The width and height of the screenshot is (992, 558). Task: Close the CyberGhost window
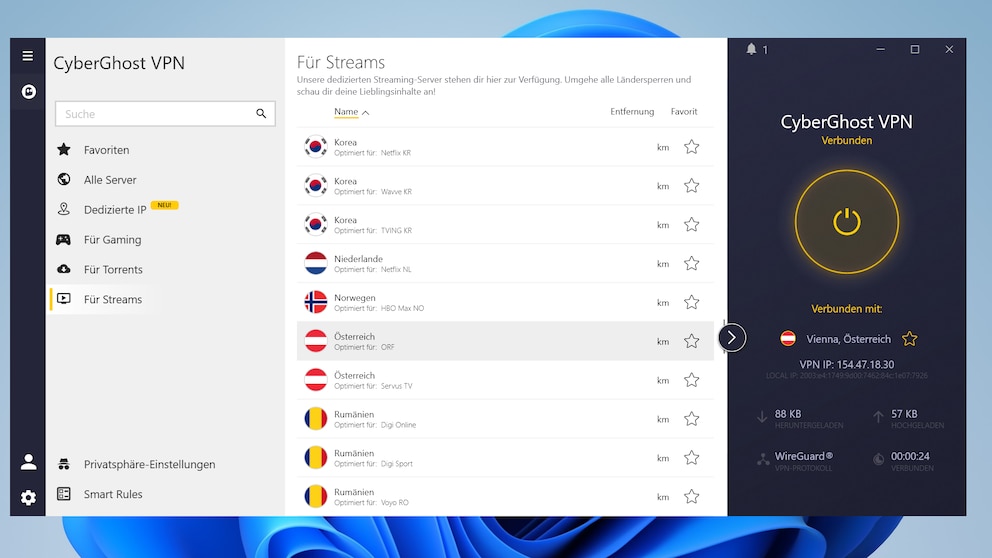pyautogui.click(x=949, y=49)
